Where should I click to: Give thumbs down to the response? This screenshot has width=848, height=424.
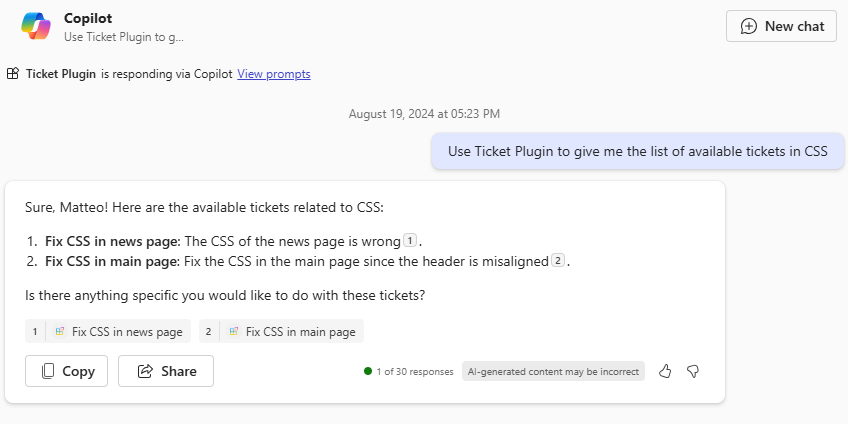[x=693, y=371]
